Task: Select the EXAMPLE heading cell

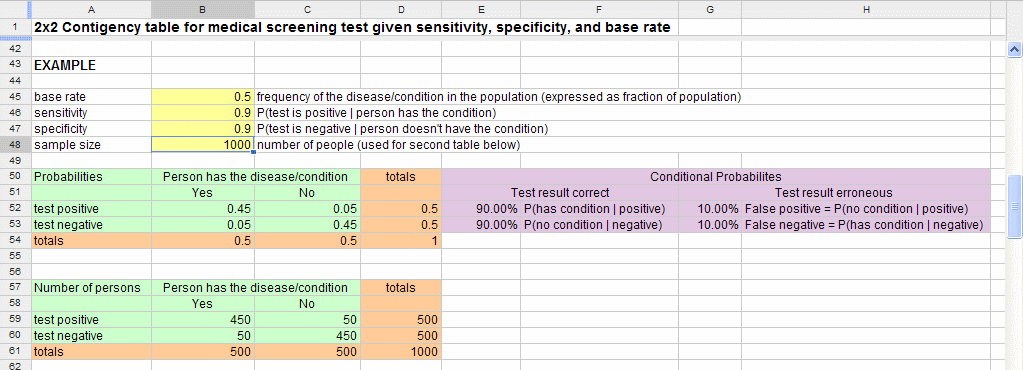Action: pyautogui.click(x=91, y=65)
